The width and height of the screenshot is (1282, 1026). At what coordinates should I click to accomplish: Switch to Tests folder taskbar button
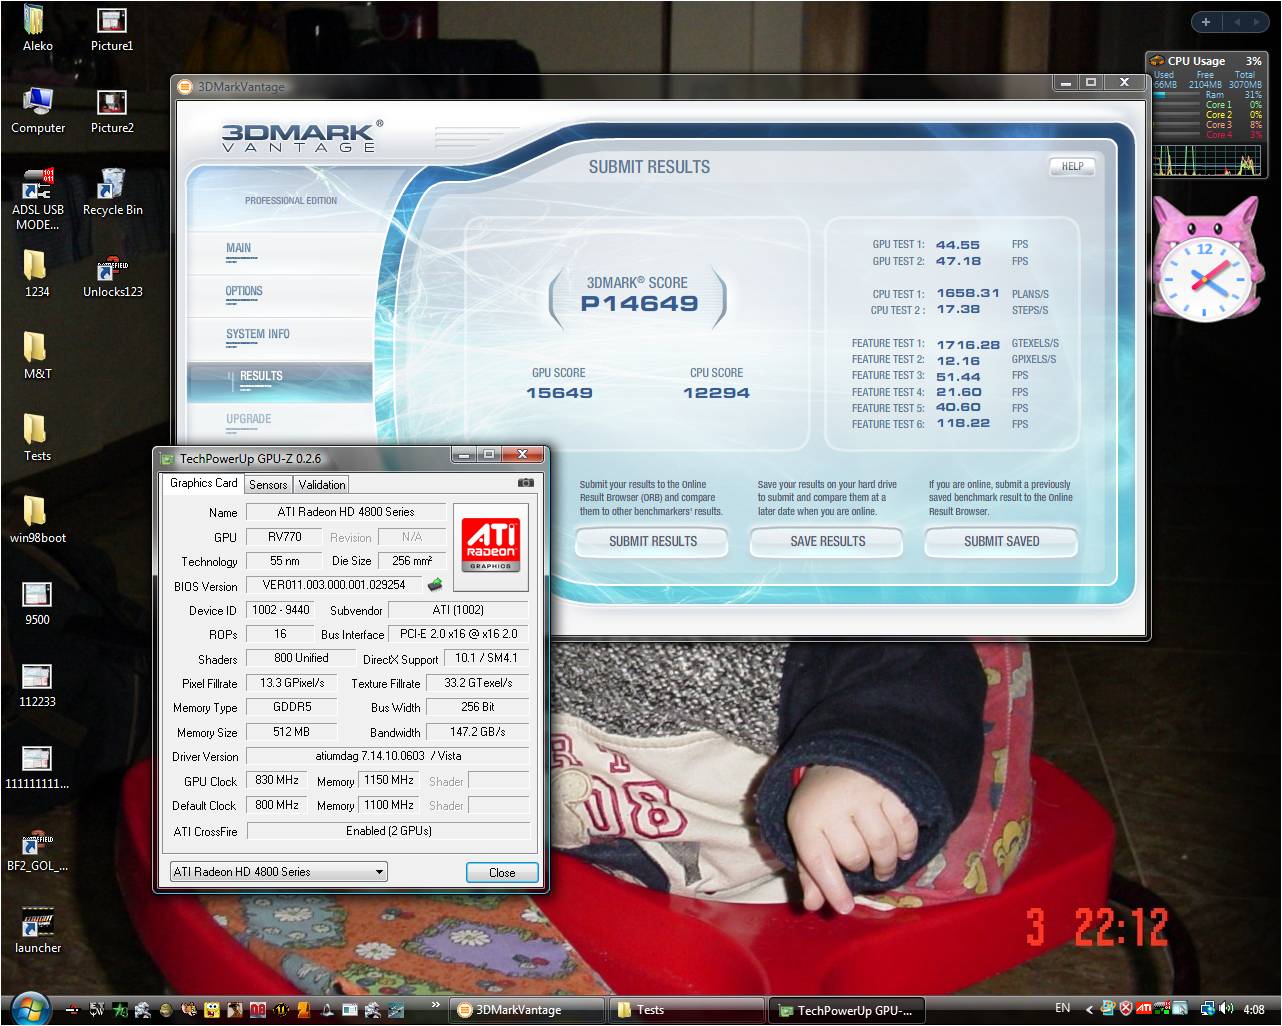688,1010
